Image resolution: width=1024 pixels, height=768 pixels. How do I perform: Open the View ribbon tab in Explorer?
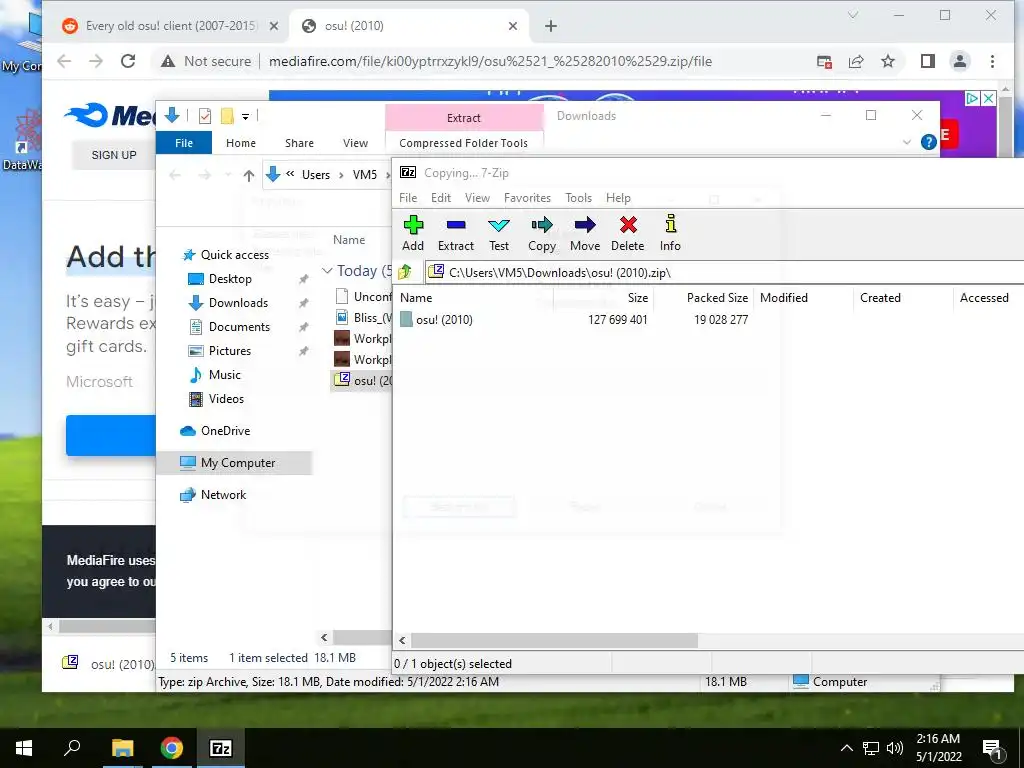click(355, 143)
